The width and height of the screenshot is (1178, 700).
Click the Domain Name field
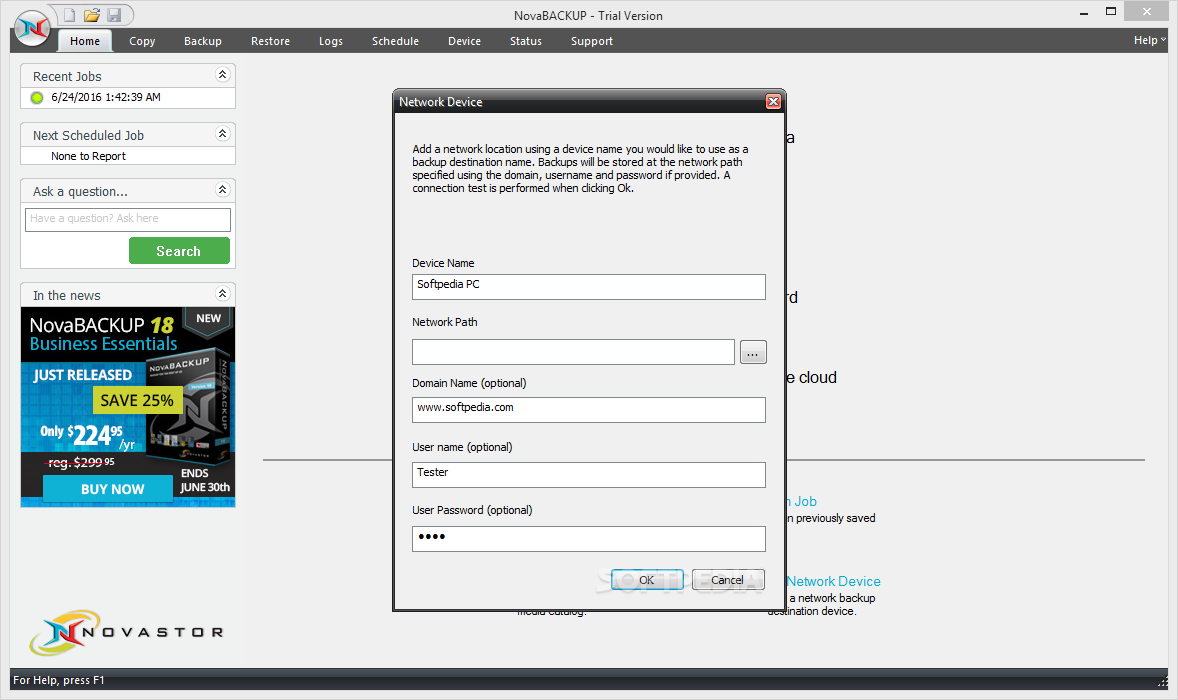coord(588,410)
